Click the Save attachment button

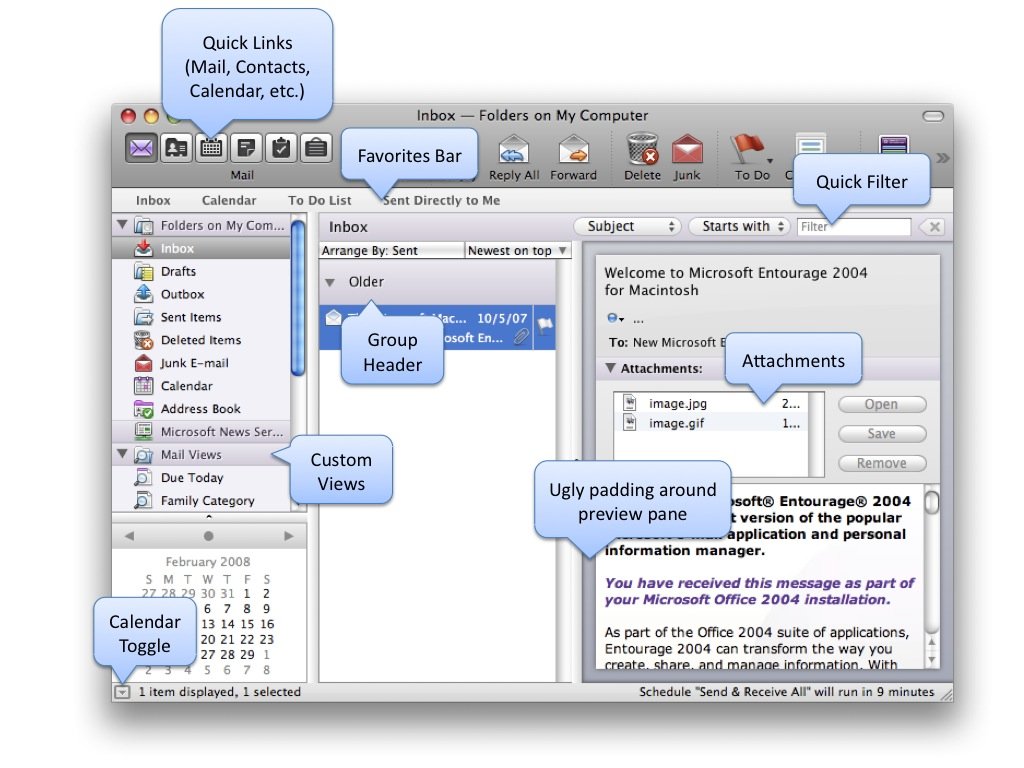point(881,434)
